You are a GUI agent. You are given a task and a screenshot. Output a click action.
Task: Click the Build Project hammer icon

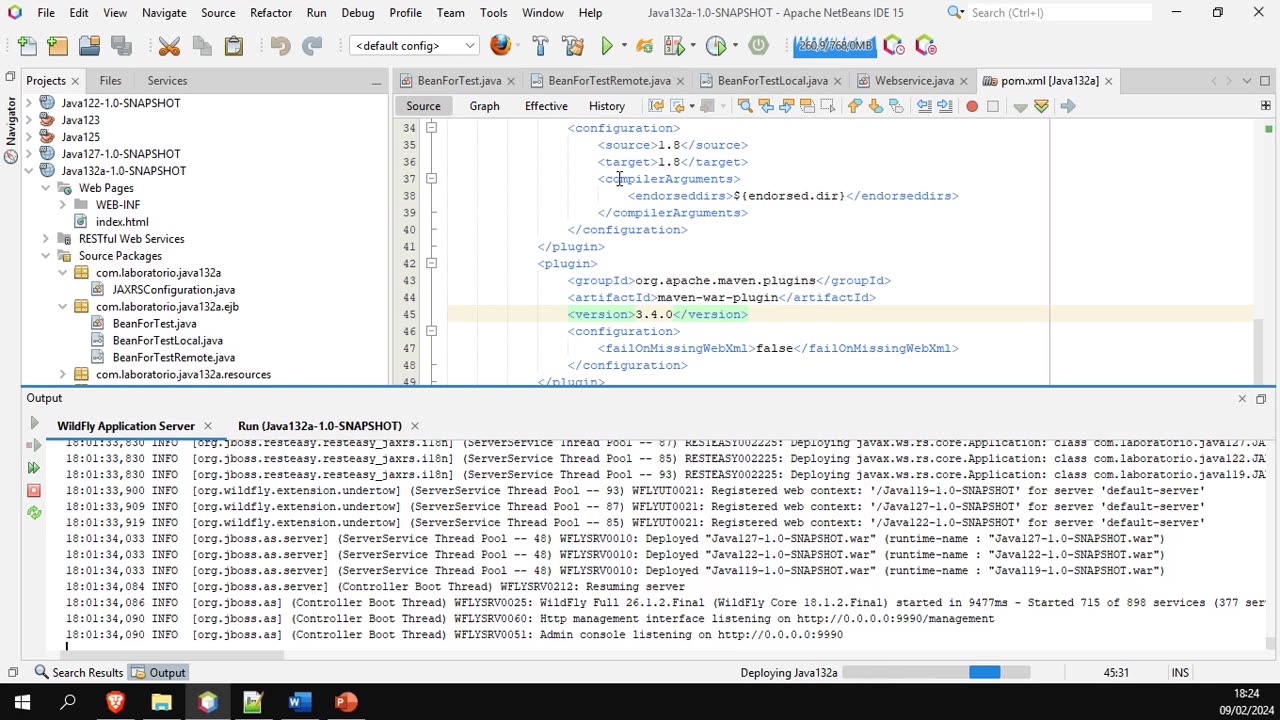[540, 46]
